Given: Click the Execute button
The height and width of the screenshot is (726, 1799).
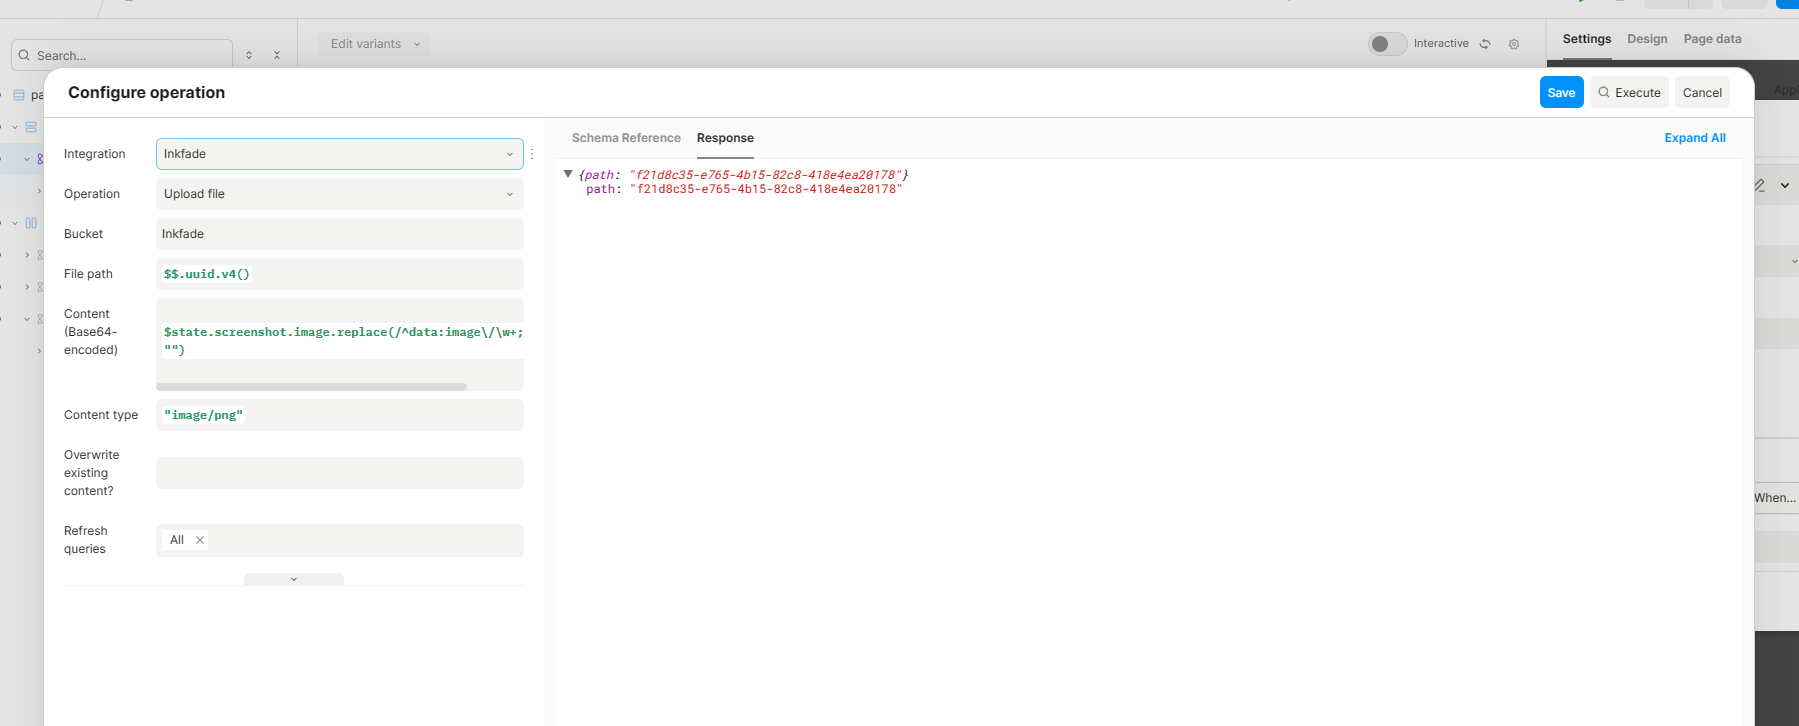Looking at the screenshot, I should tap(1629, 92).
